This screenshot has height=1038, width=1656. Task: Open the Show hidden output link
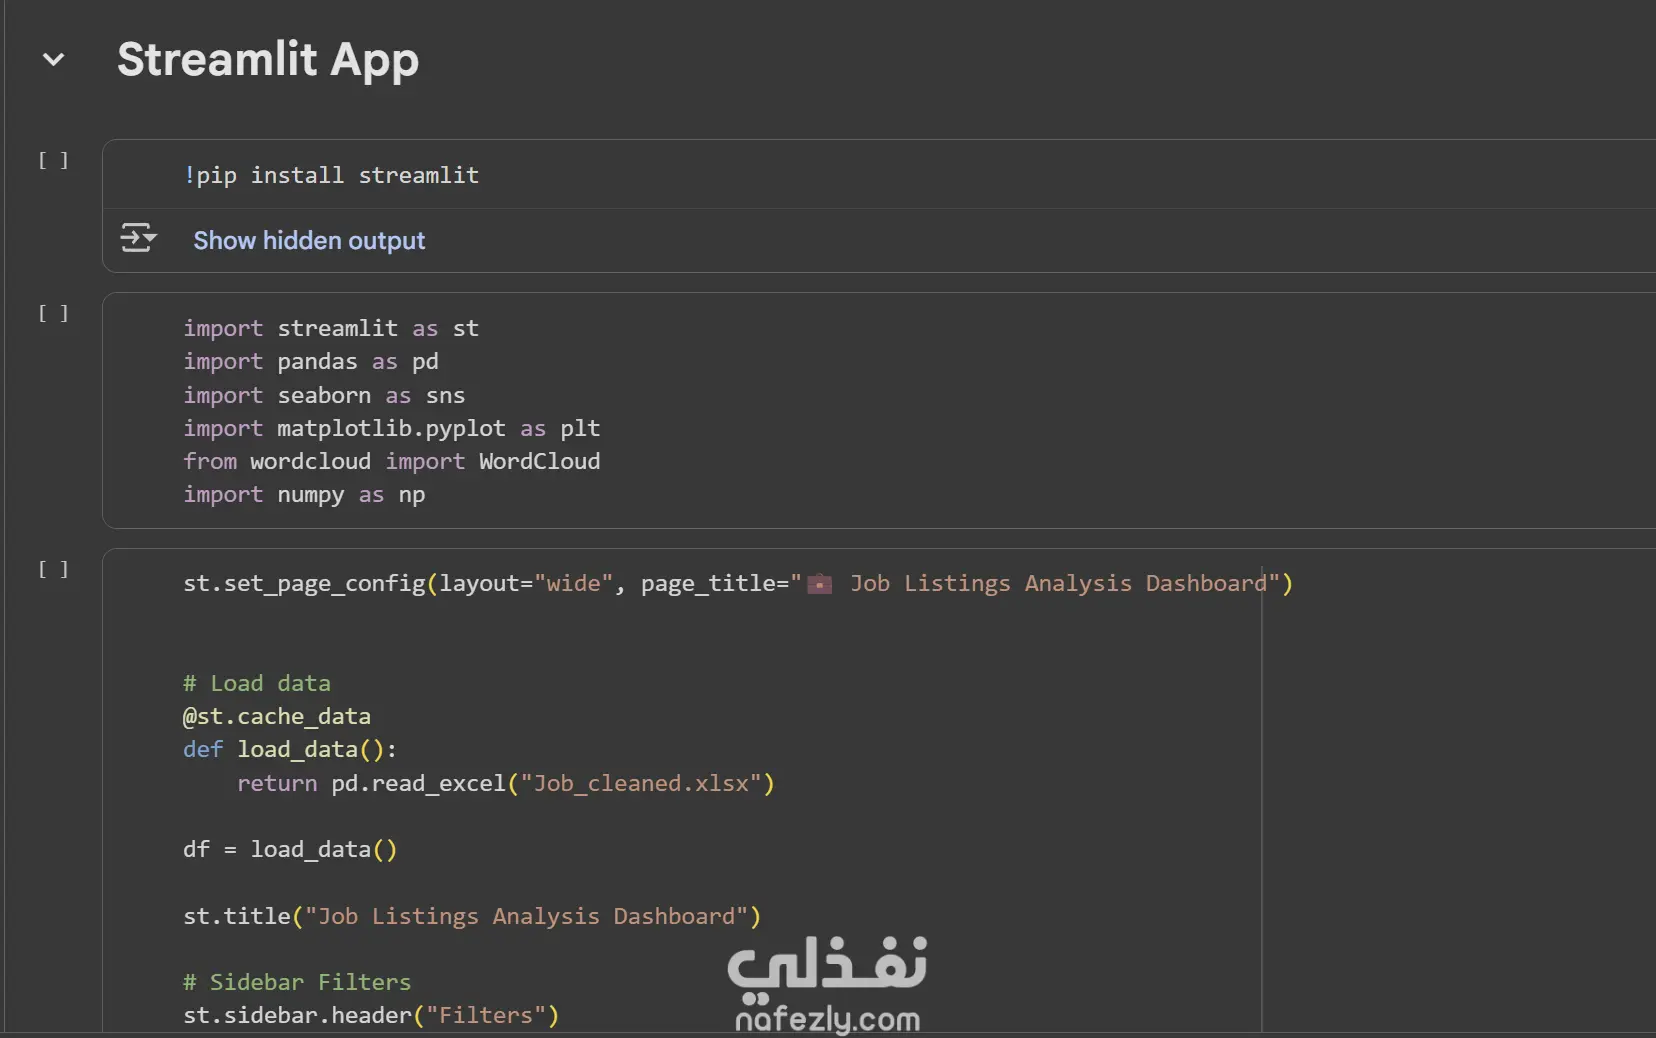click(x=309, y=241)
